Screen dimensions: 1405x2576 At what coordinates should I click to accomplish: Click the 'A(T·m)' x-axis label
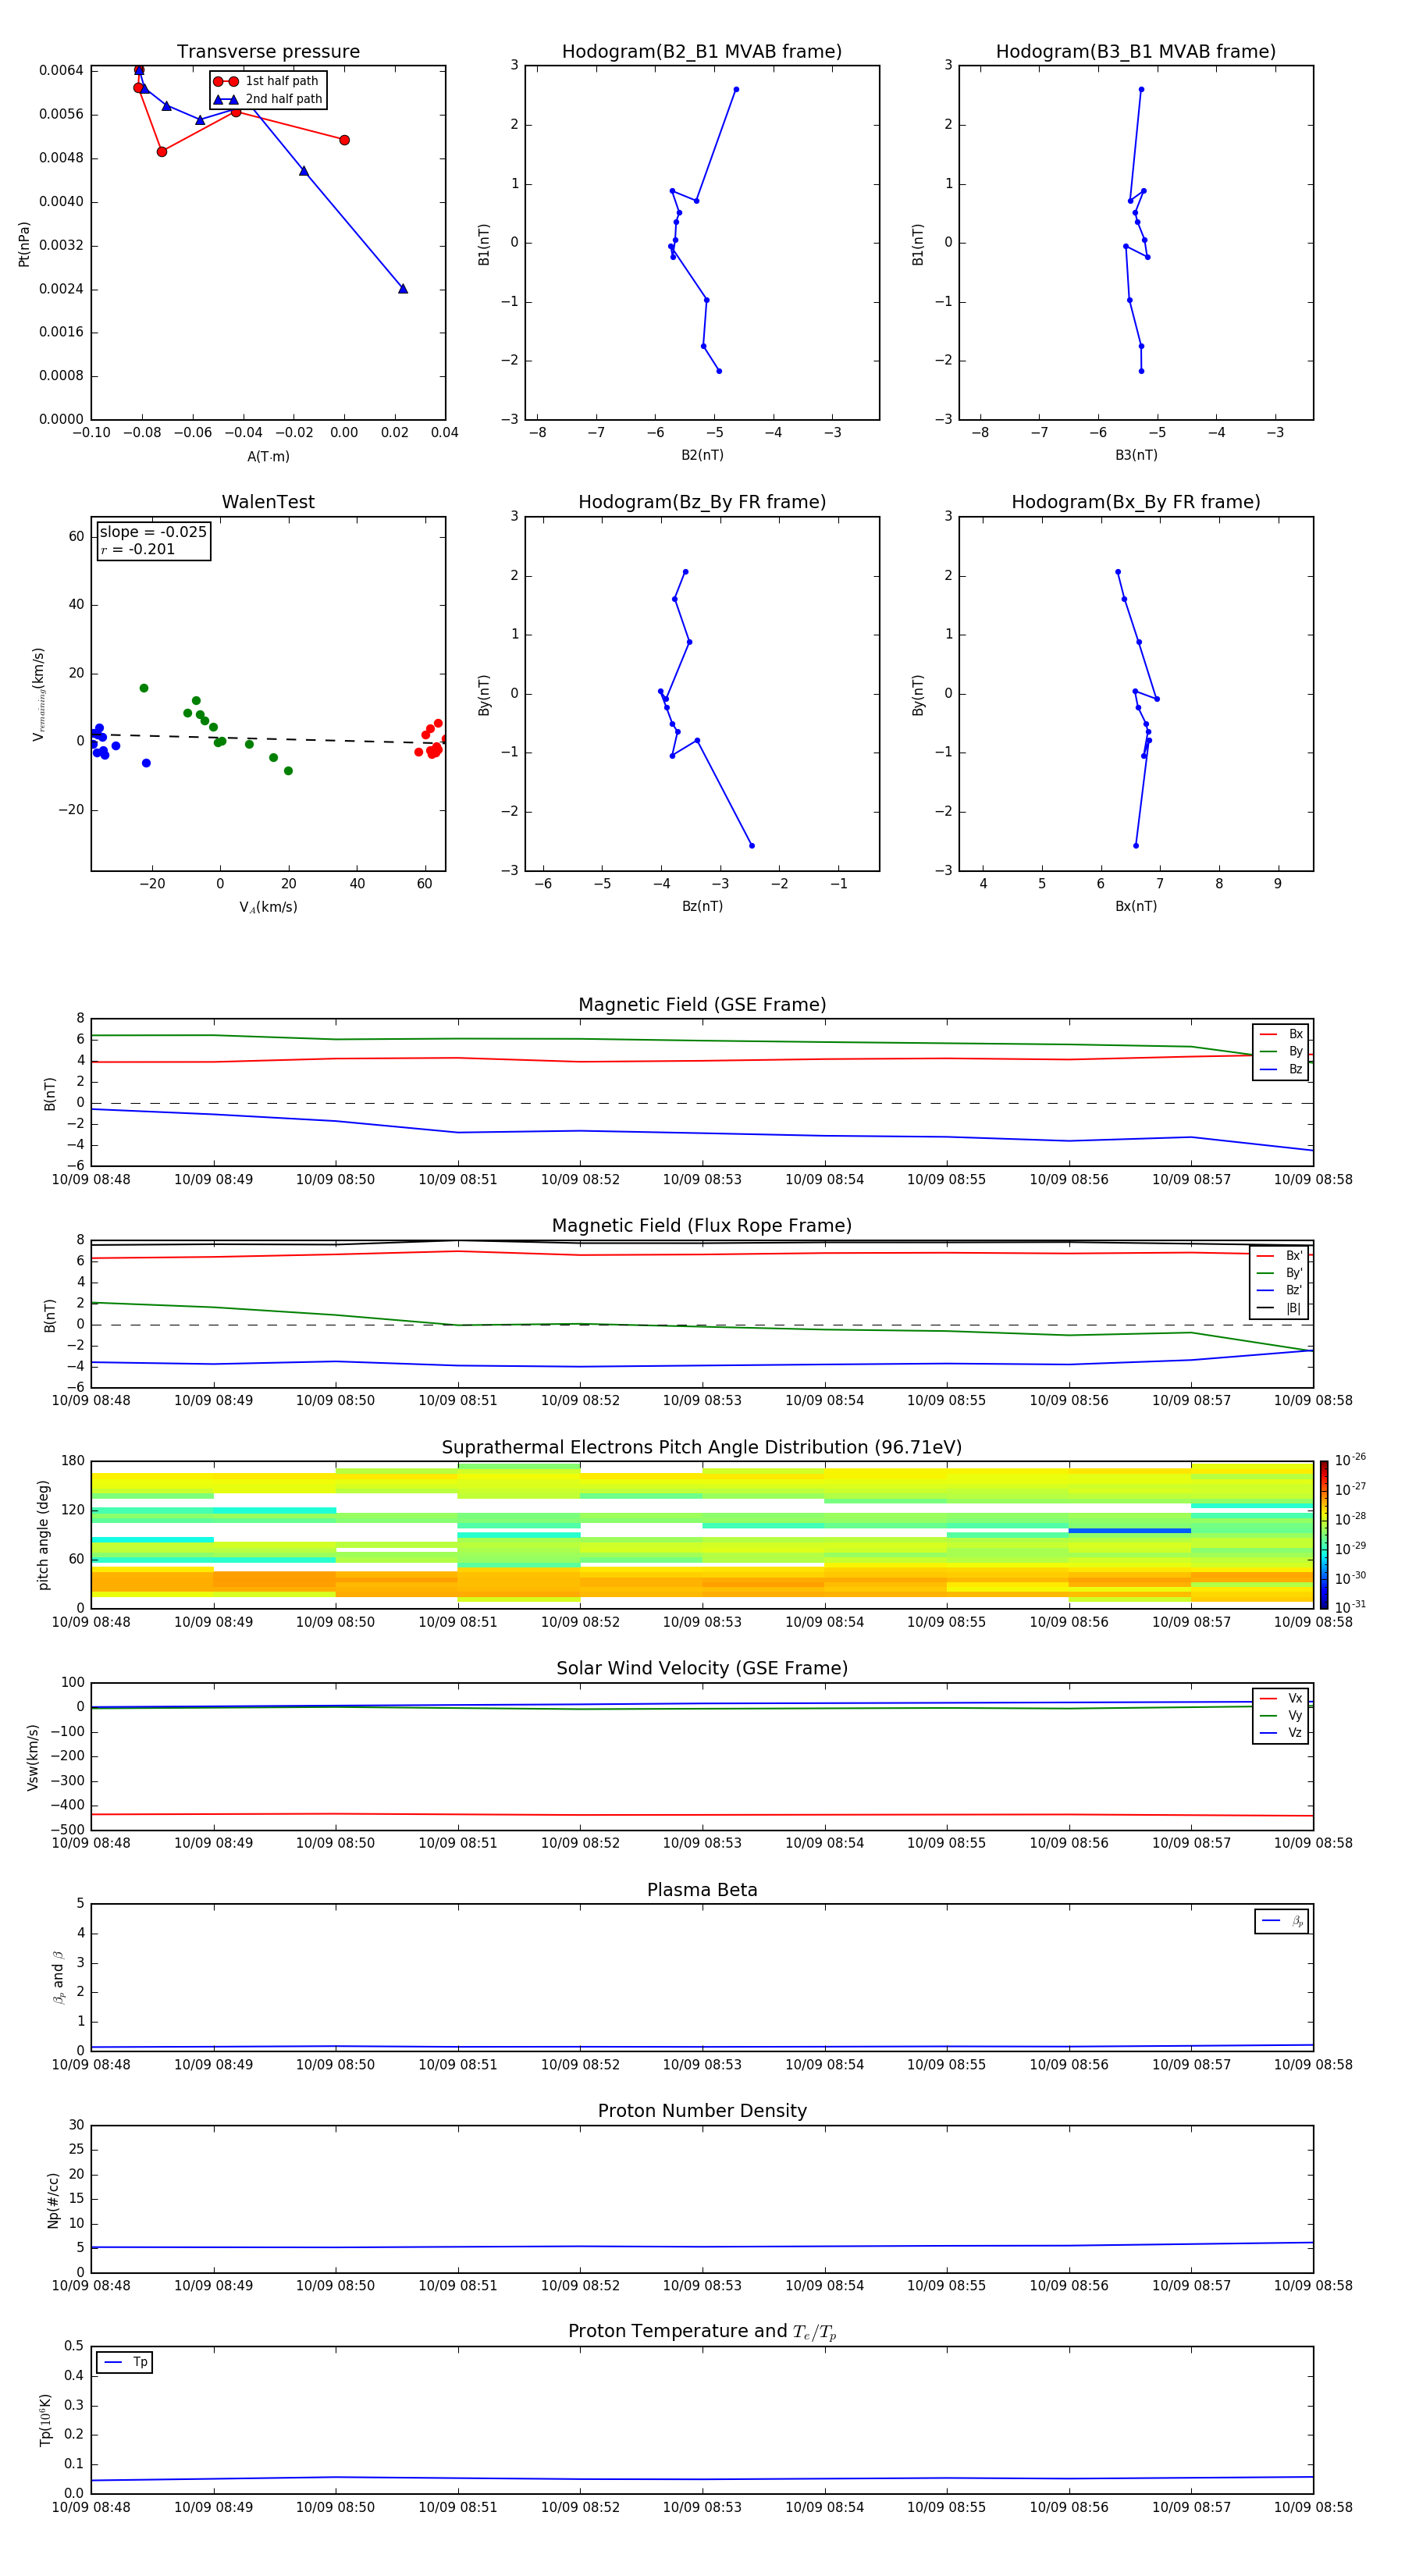tap(268, 457)
